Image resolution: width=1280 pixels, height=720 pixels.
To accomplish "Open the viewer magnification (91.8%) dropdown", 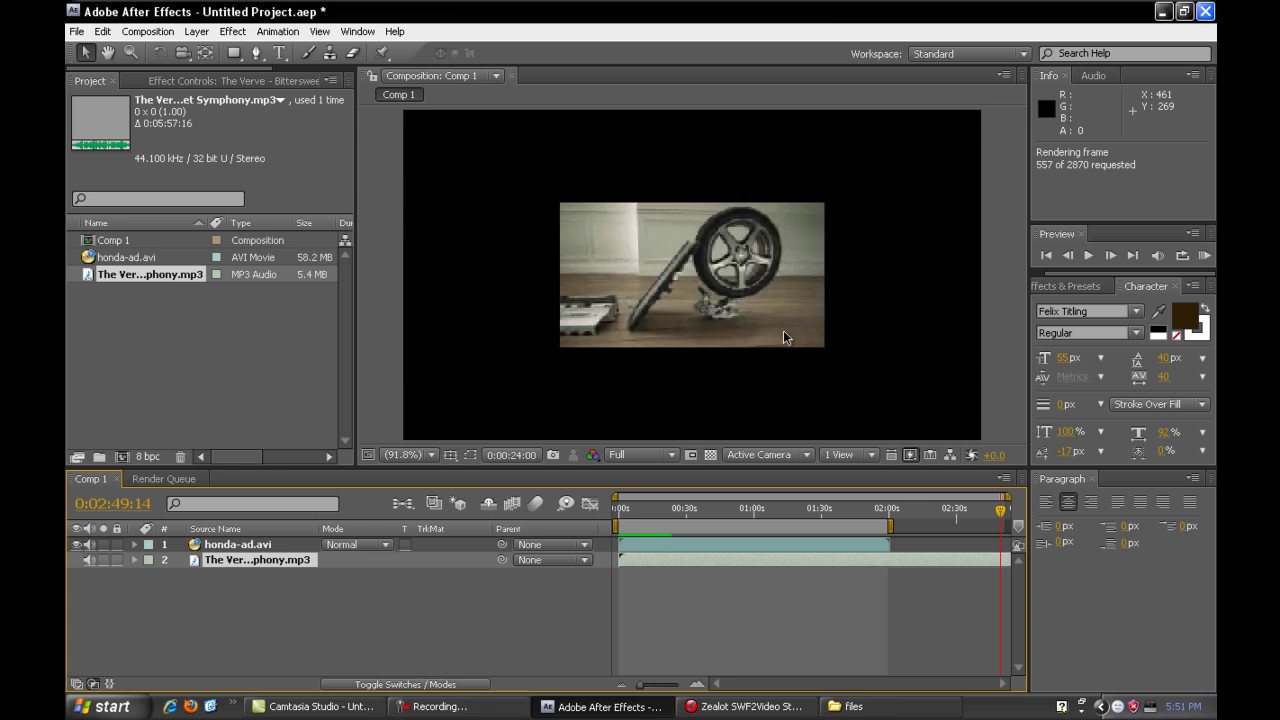I will tap(410, 455).
